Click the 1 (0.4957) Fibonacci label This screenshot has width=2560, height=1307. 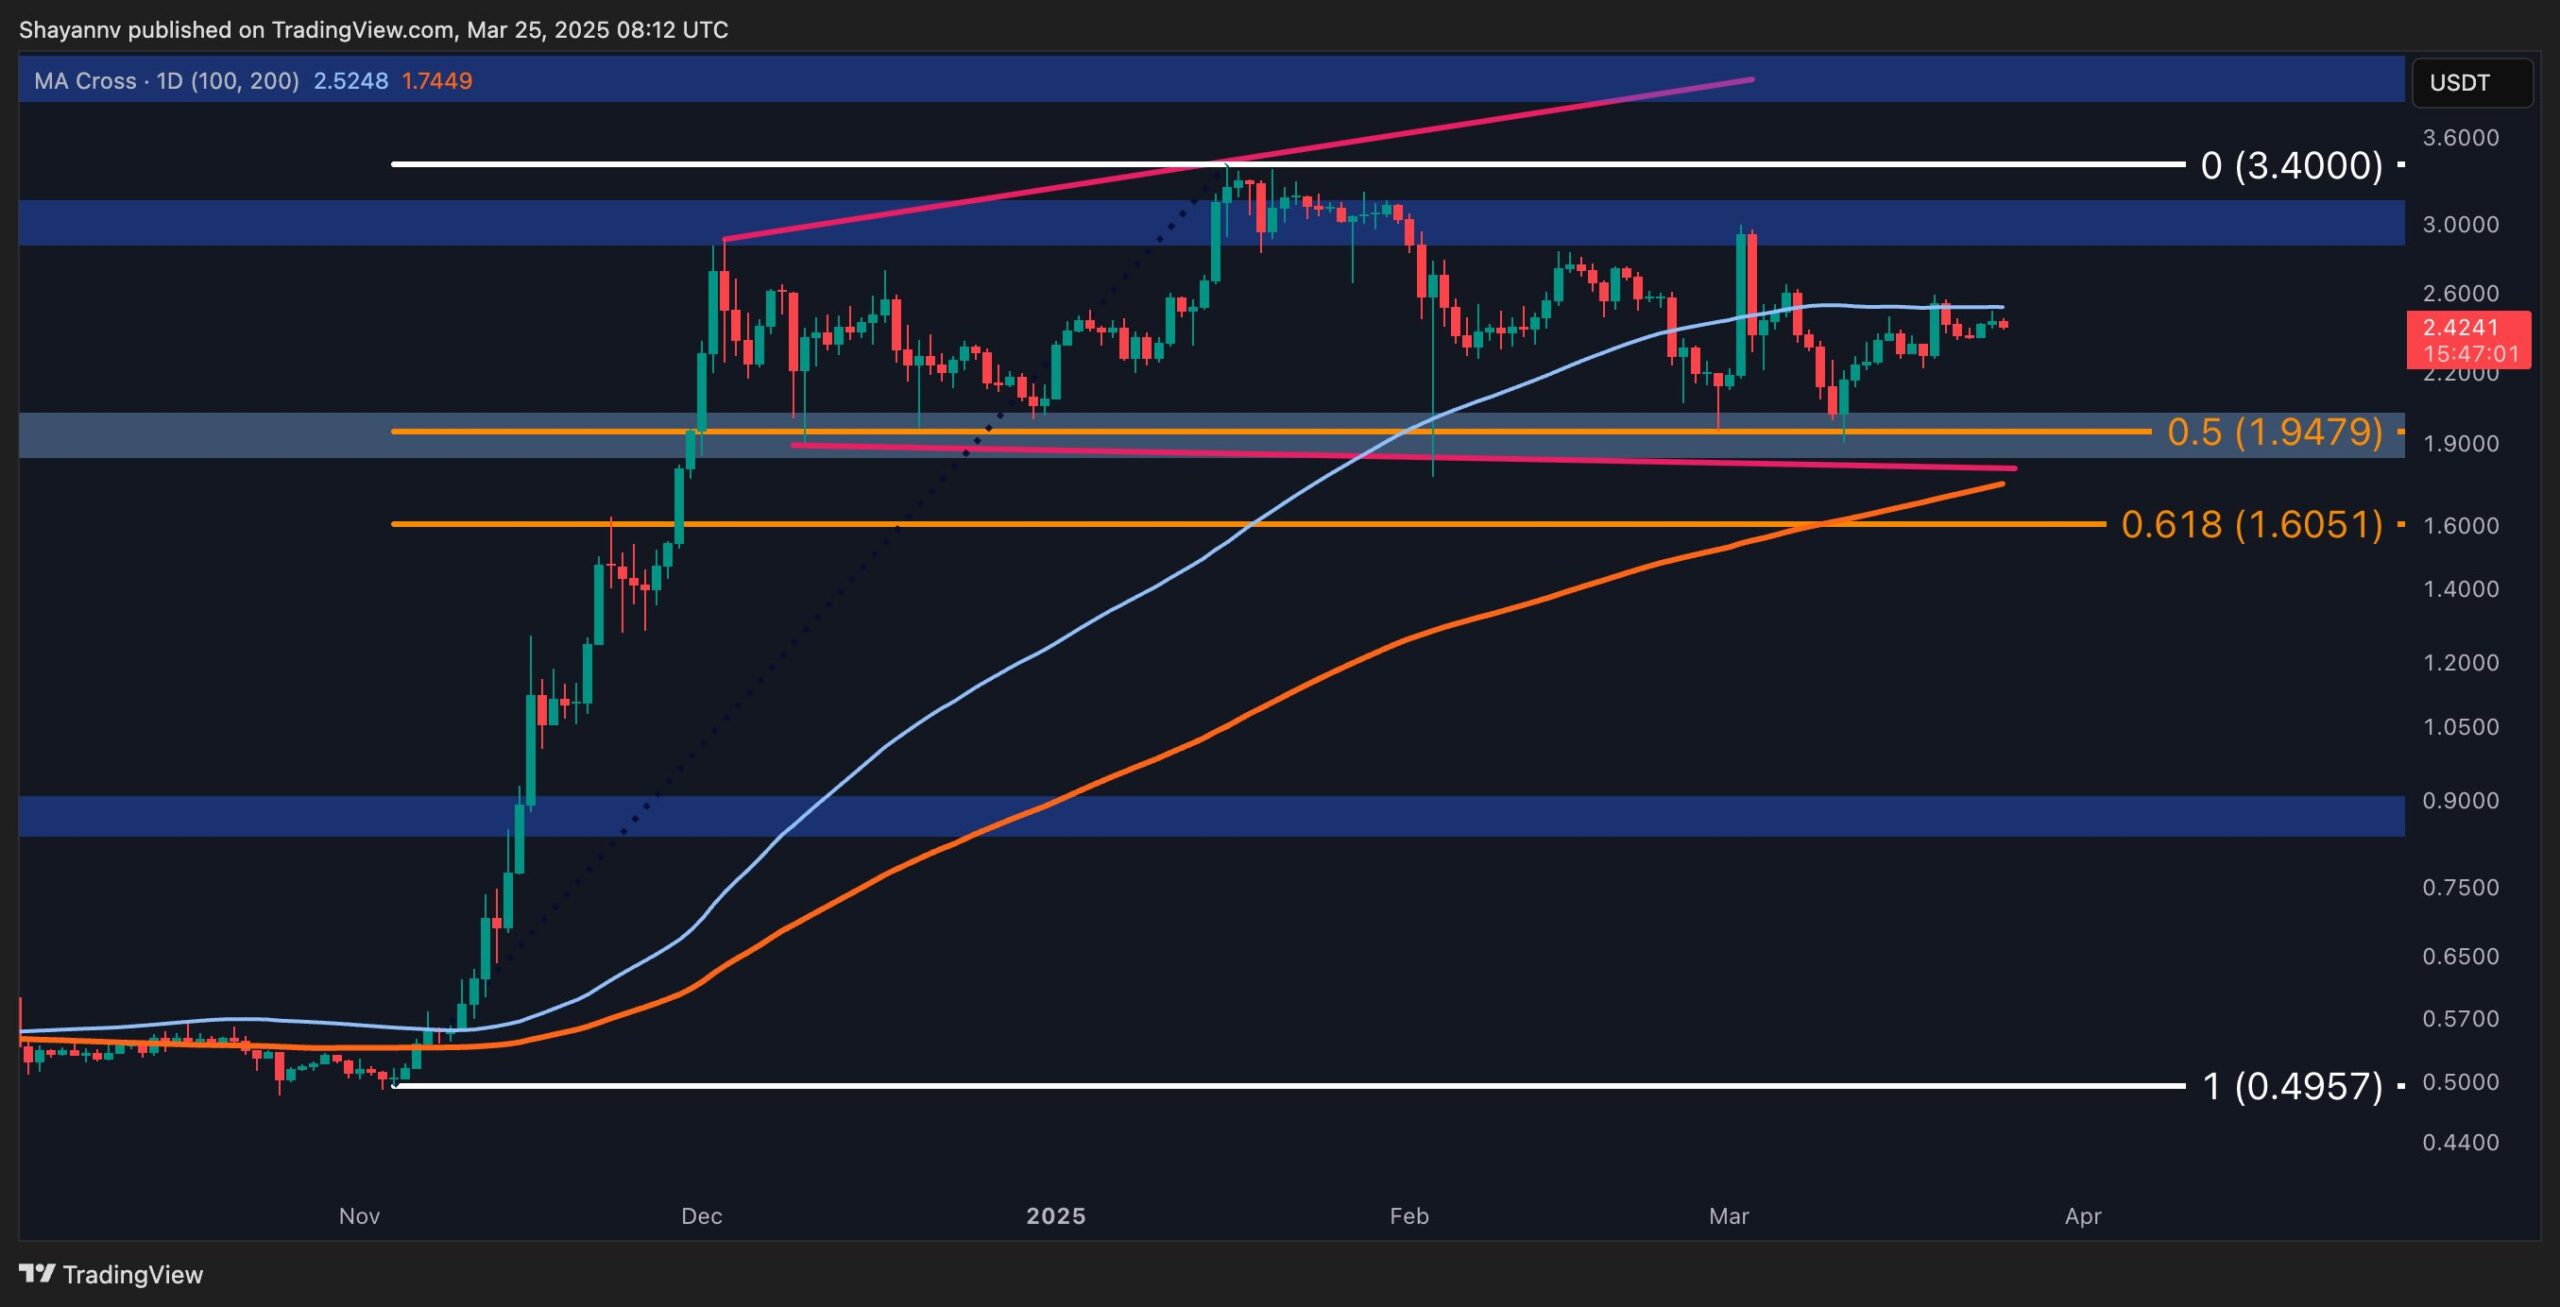(x=2292, y=1086)
